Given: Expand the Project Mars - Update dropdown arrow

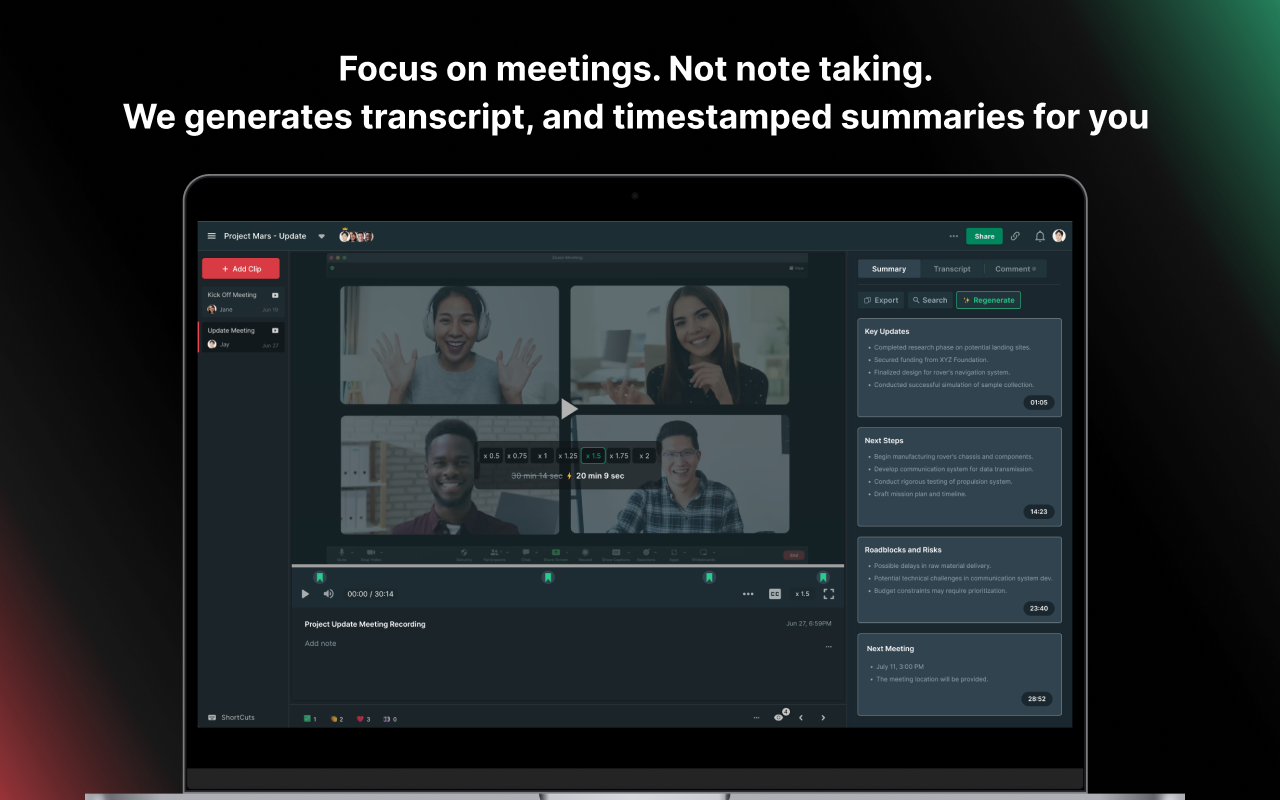Looking at the screenshot, I should (x=321, y=237).
